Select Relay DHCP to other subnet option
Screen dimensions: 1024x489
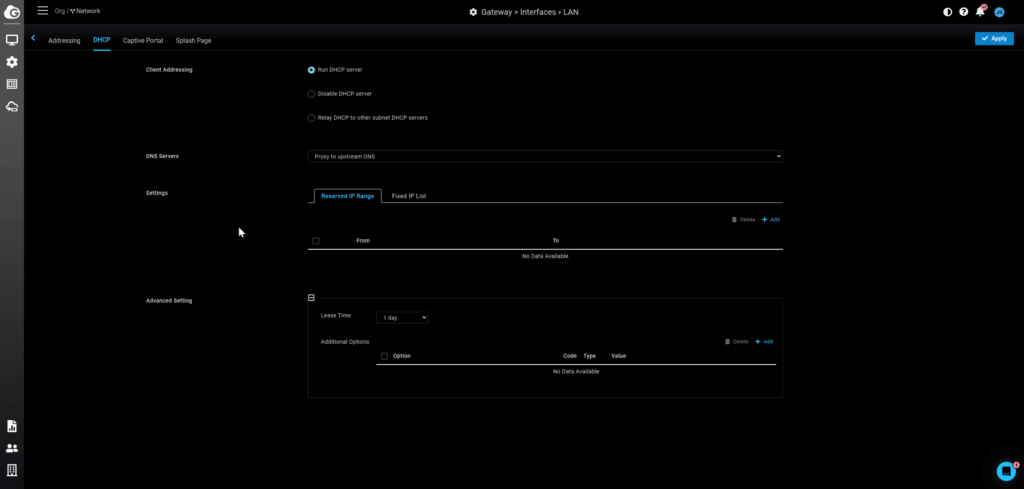coord(312,118)
